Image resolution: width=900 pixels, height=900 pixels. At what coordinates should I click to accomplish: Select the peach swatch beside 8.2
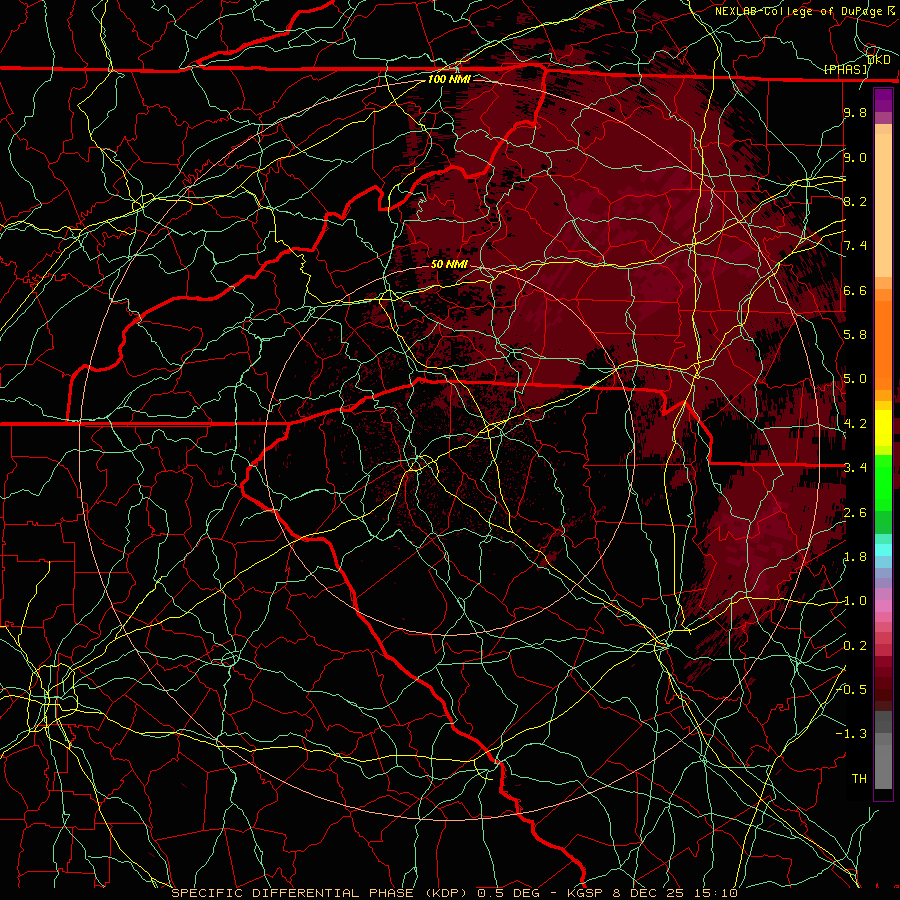[x=883, y=205]
